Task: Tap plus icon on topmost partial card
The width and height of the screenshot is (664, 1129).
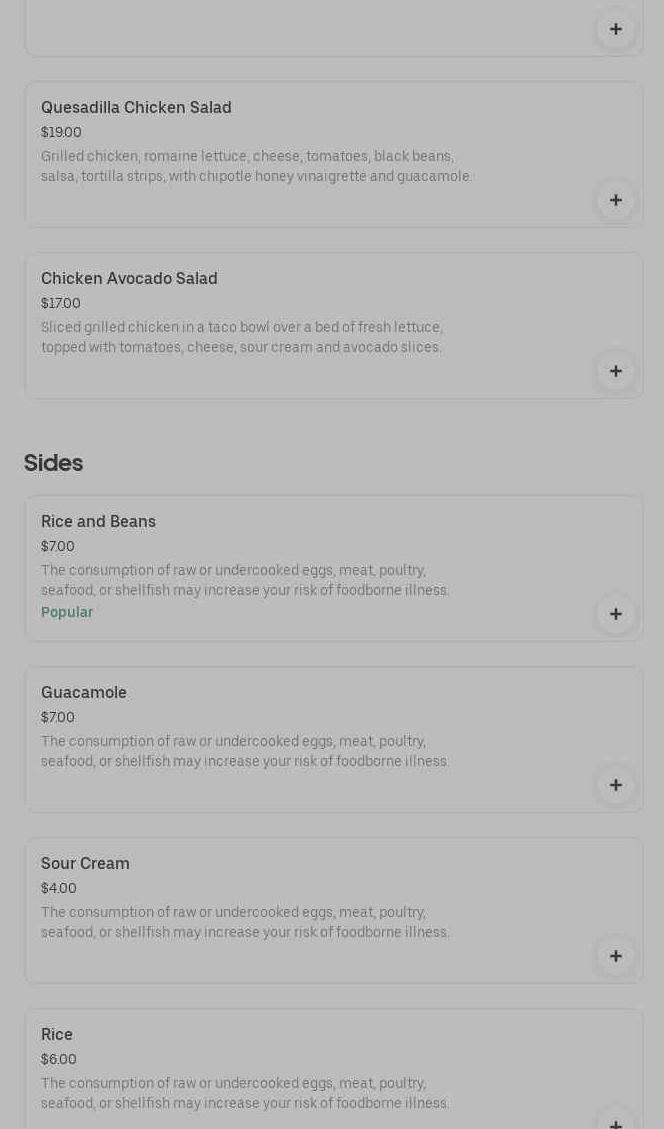Action: click(615, 29)
